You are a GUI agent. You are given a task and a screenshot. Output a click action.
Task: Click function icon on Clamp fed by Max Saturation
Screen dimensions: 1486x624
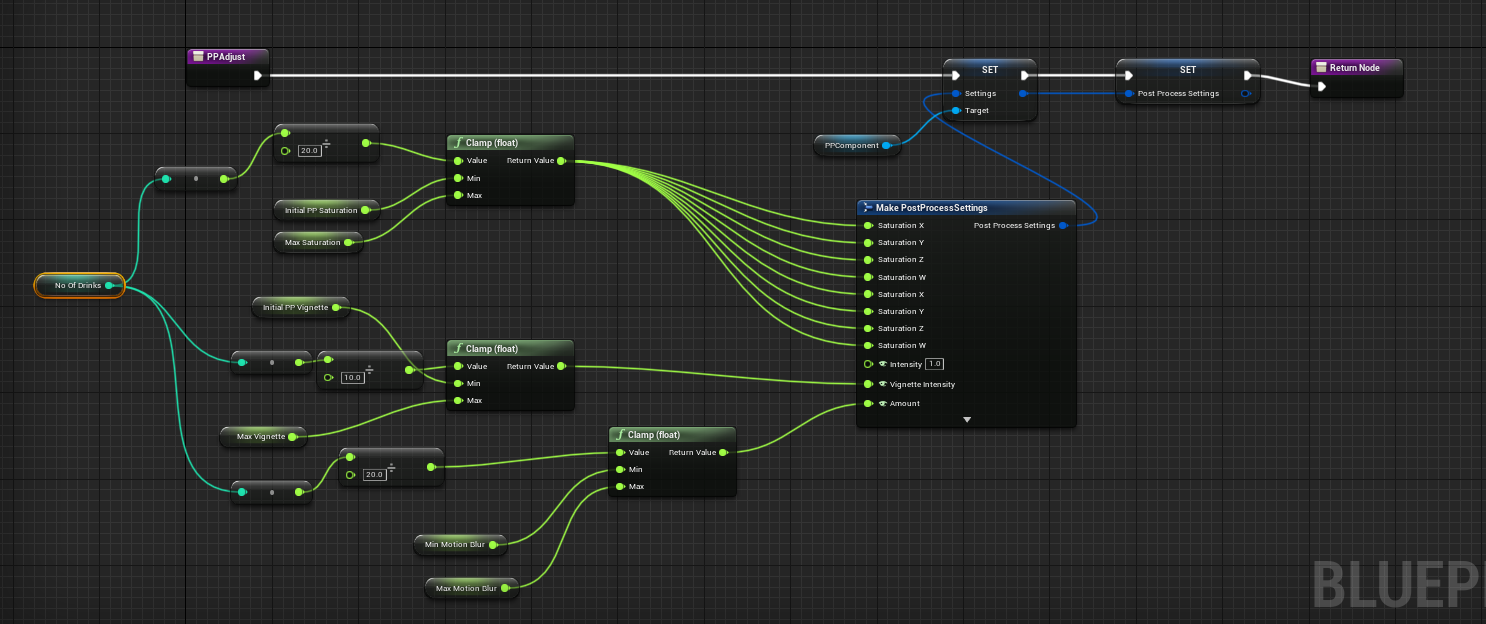[458, 143]
